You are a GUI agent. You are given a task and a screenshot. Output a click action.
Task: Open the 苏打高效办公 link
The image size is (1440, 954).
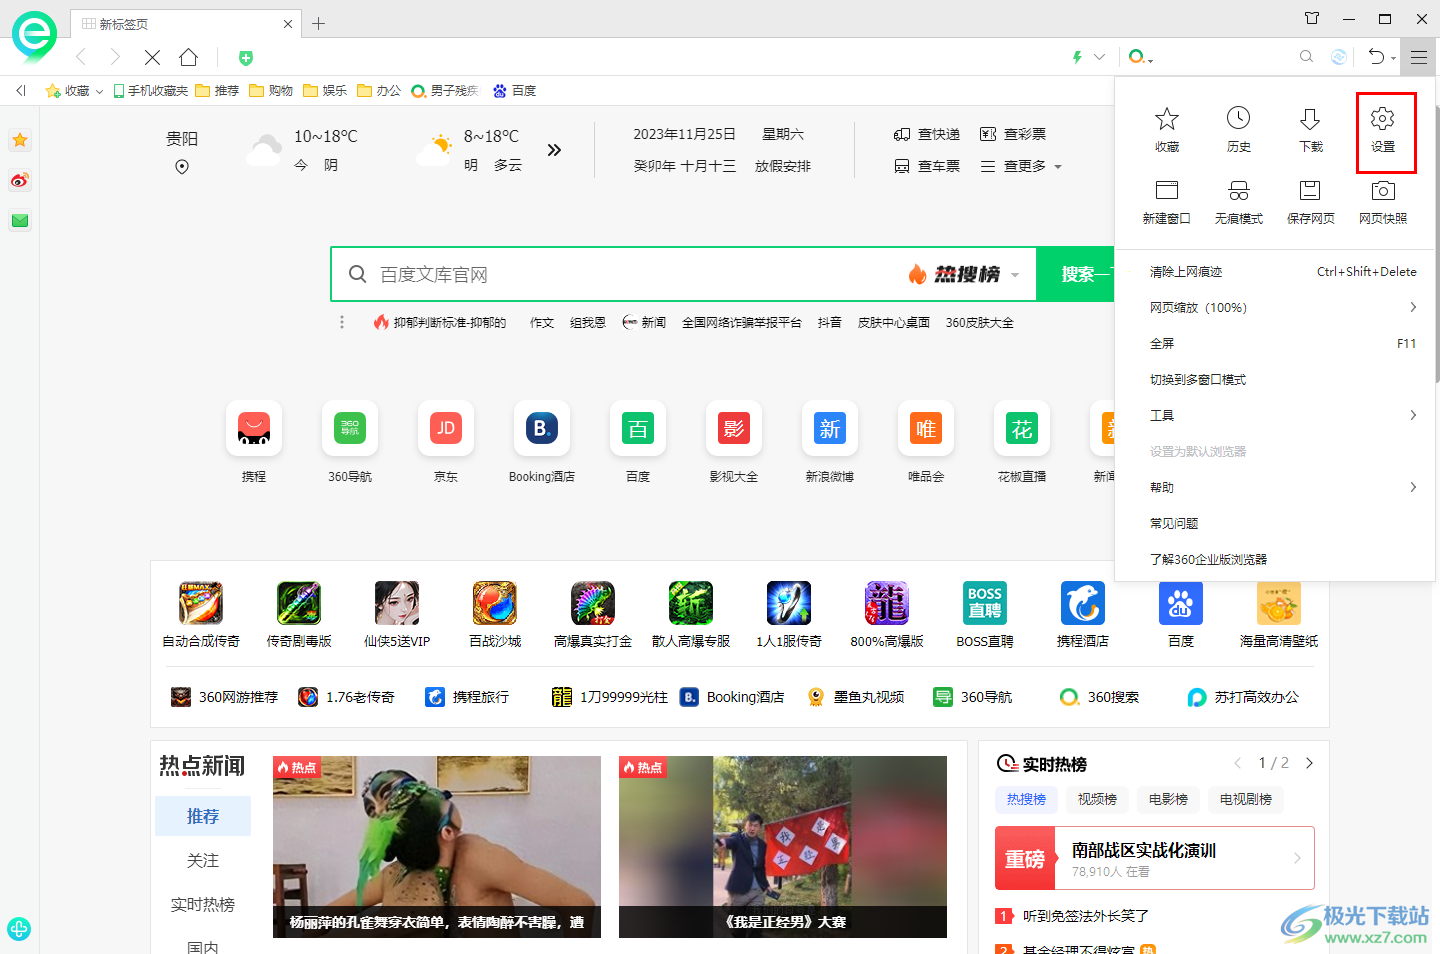[1243, 697]
